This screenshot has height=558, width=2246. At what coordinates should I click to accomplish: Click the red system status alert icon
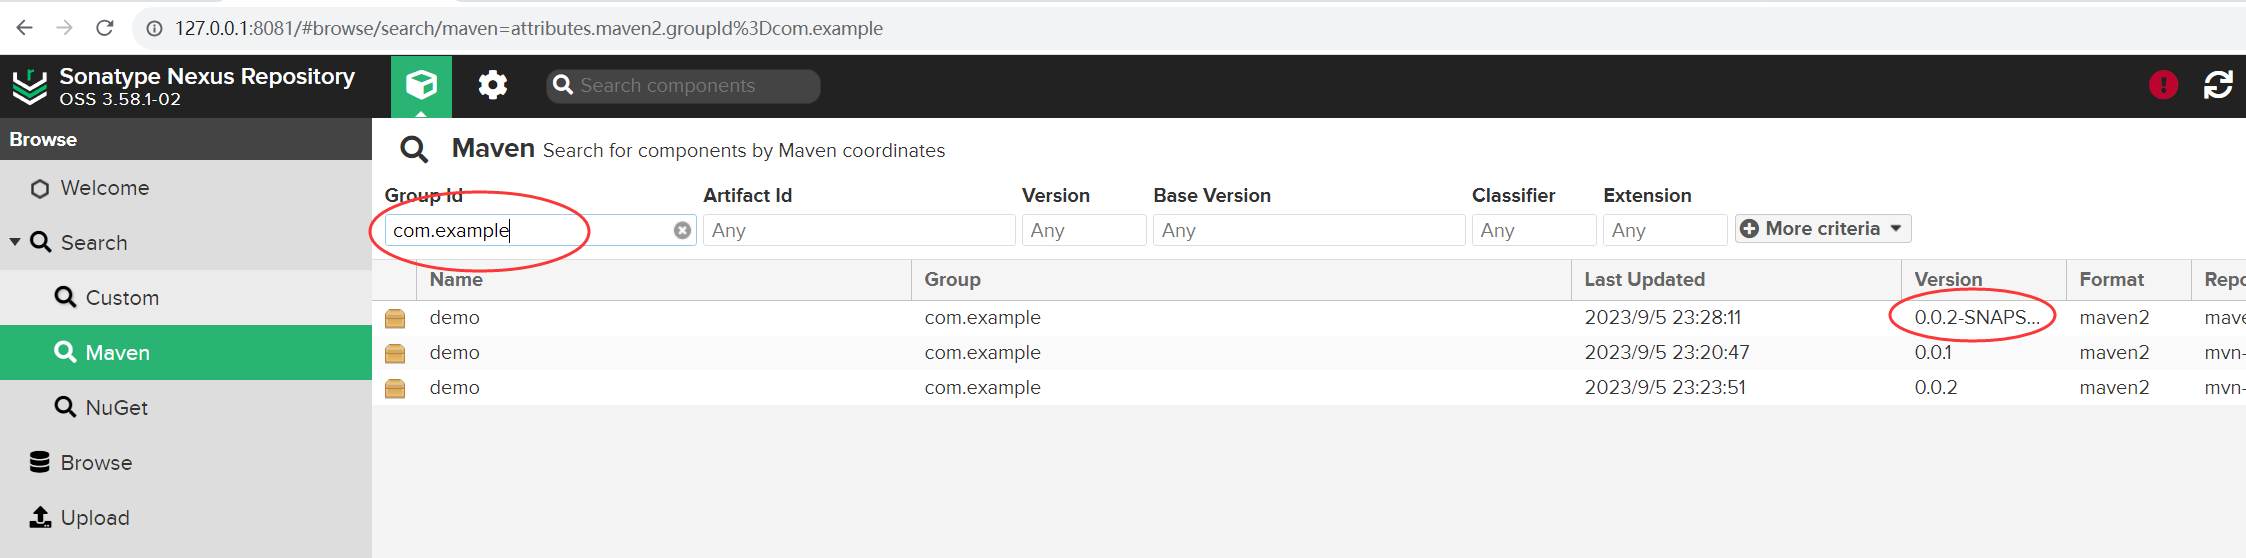(x=2163, y=85)
